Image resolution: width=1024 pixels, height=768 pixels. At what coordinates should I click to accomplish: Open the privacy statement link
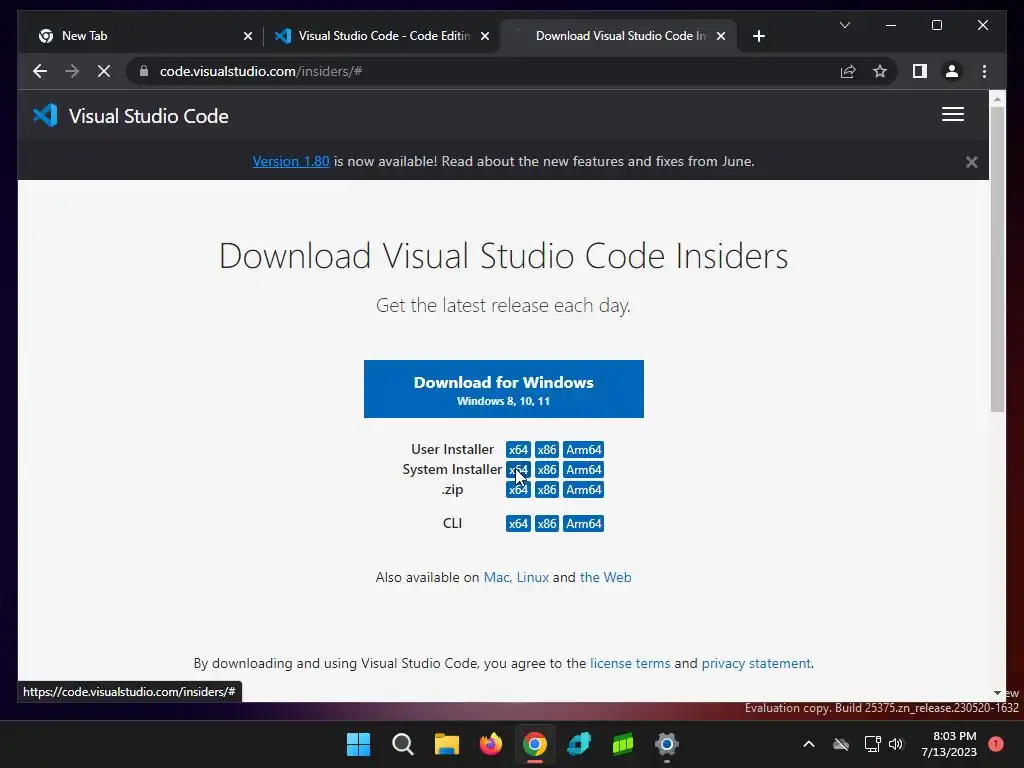click(756, 664)
